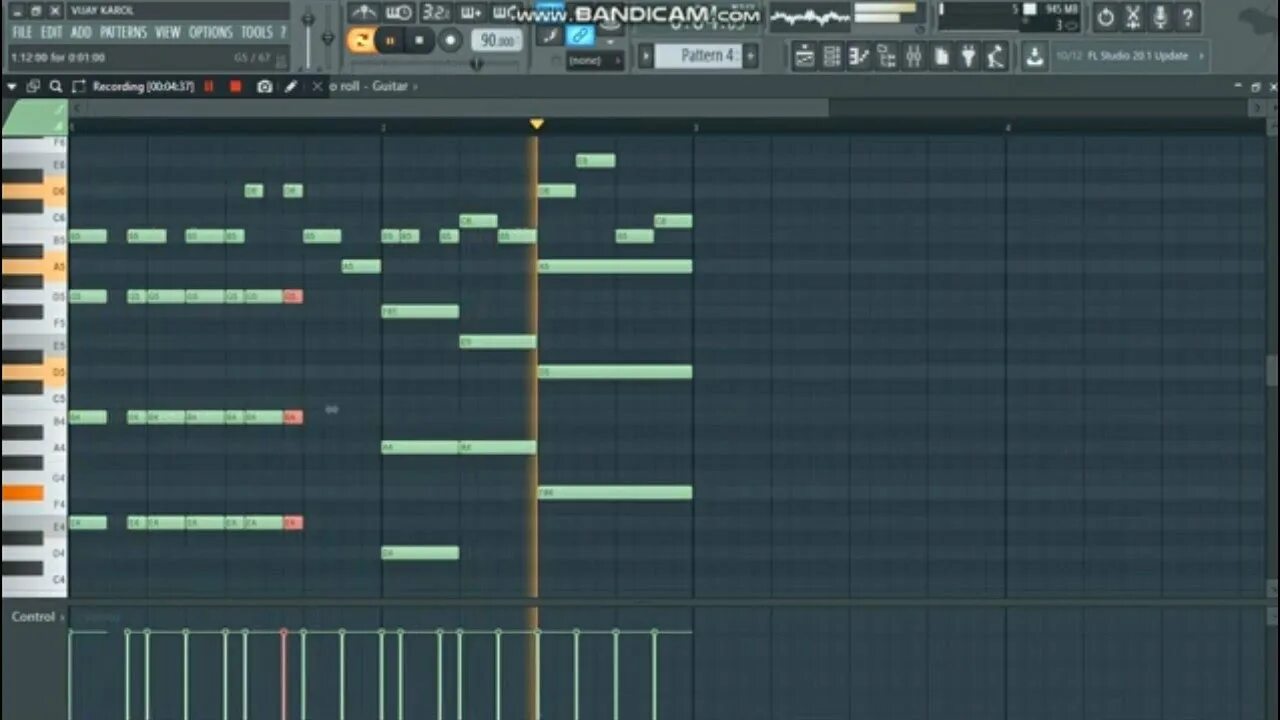
Task: Click the piano roll vertical scrollbar
Action: click(1272, 370)
